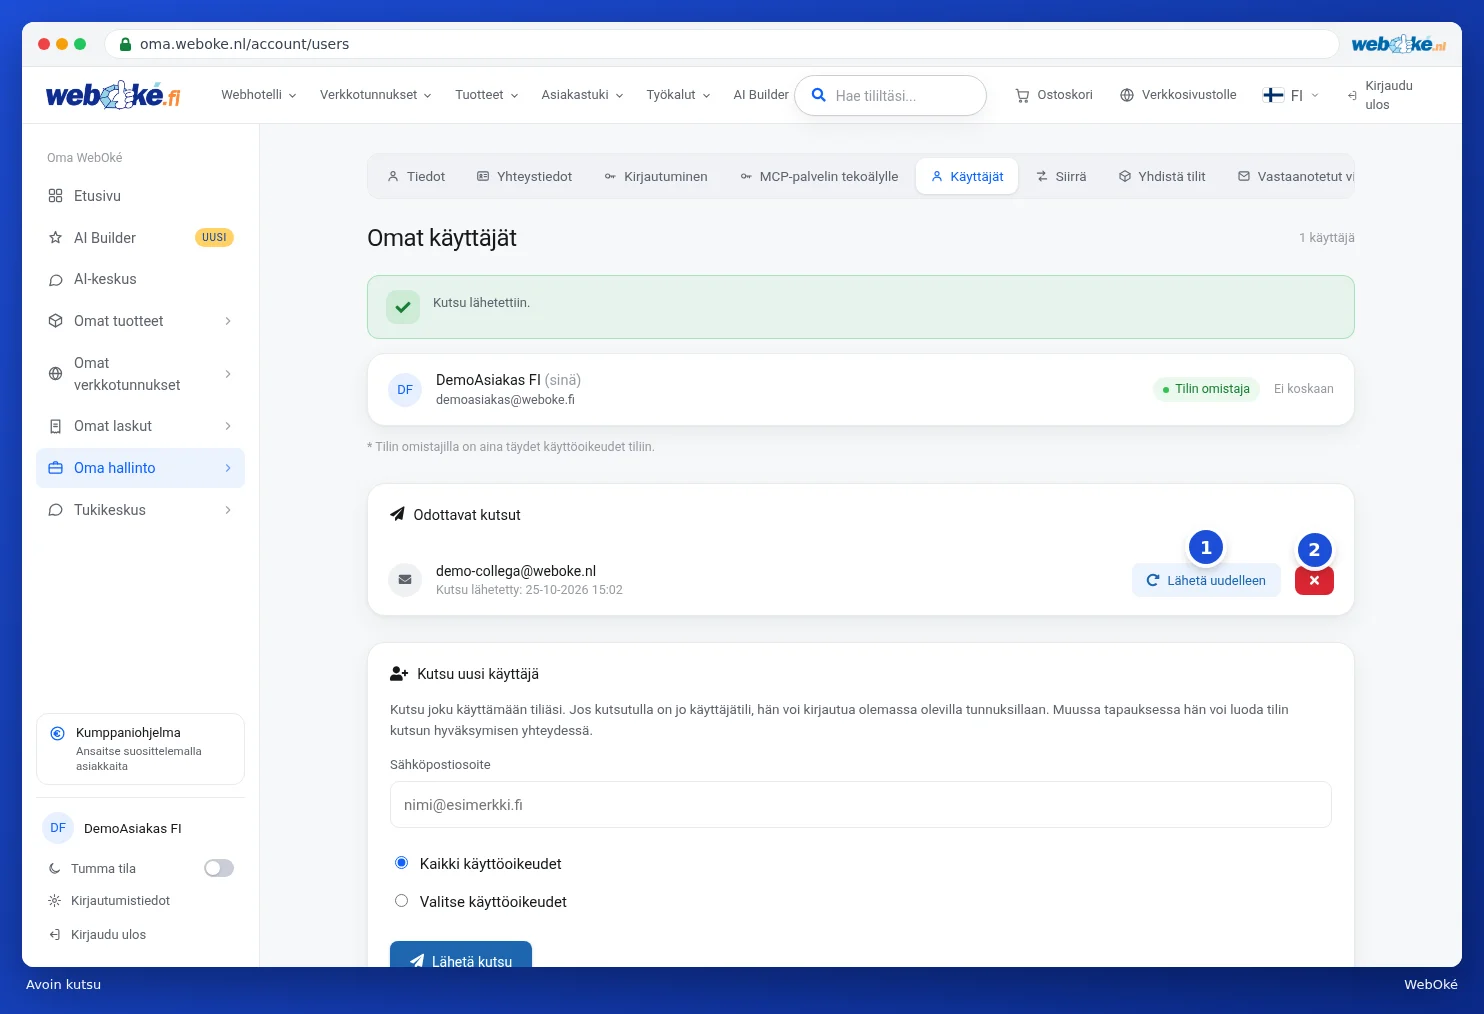This screenshot has height=1014, width=1484.
Task: Open the Ostoskori shopping cart
Action: [x=1054, y=95]
